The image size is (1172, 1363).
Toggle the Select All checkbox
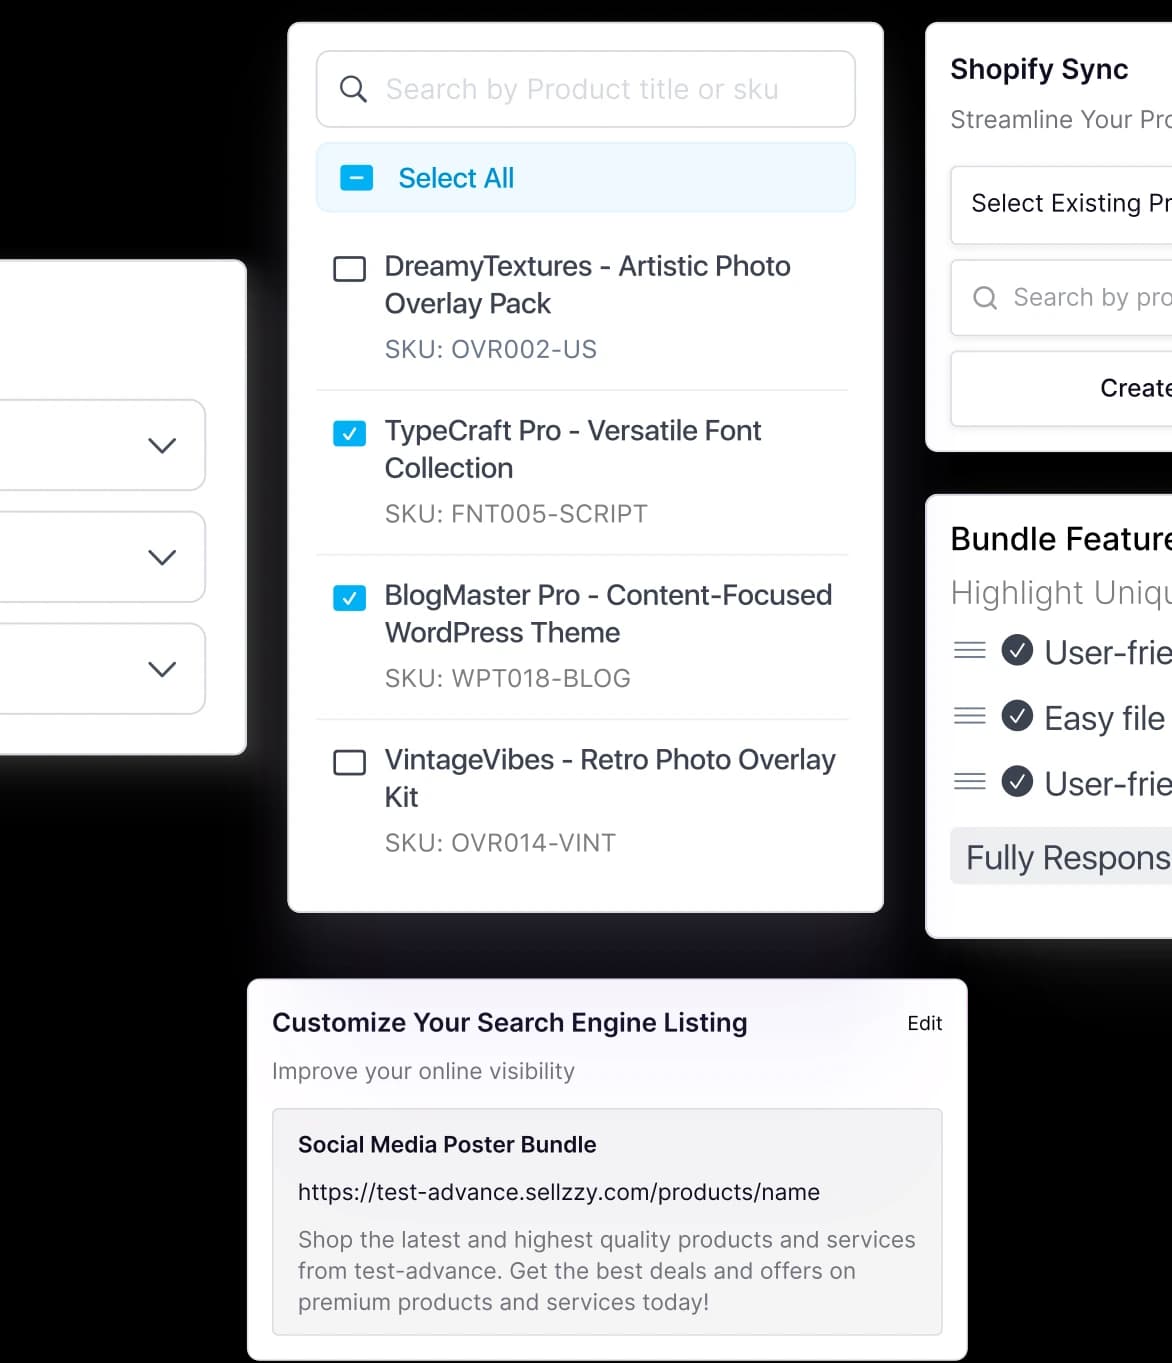(x=356, y=177)
